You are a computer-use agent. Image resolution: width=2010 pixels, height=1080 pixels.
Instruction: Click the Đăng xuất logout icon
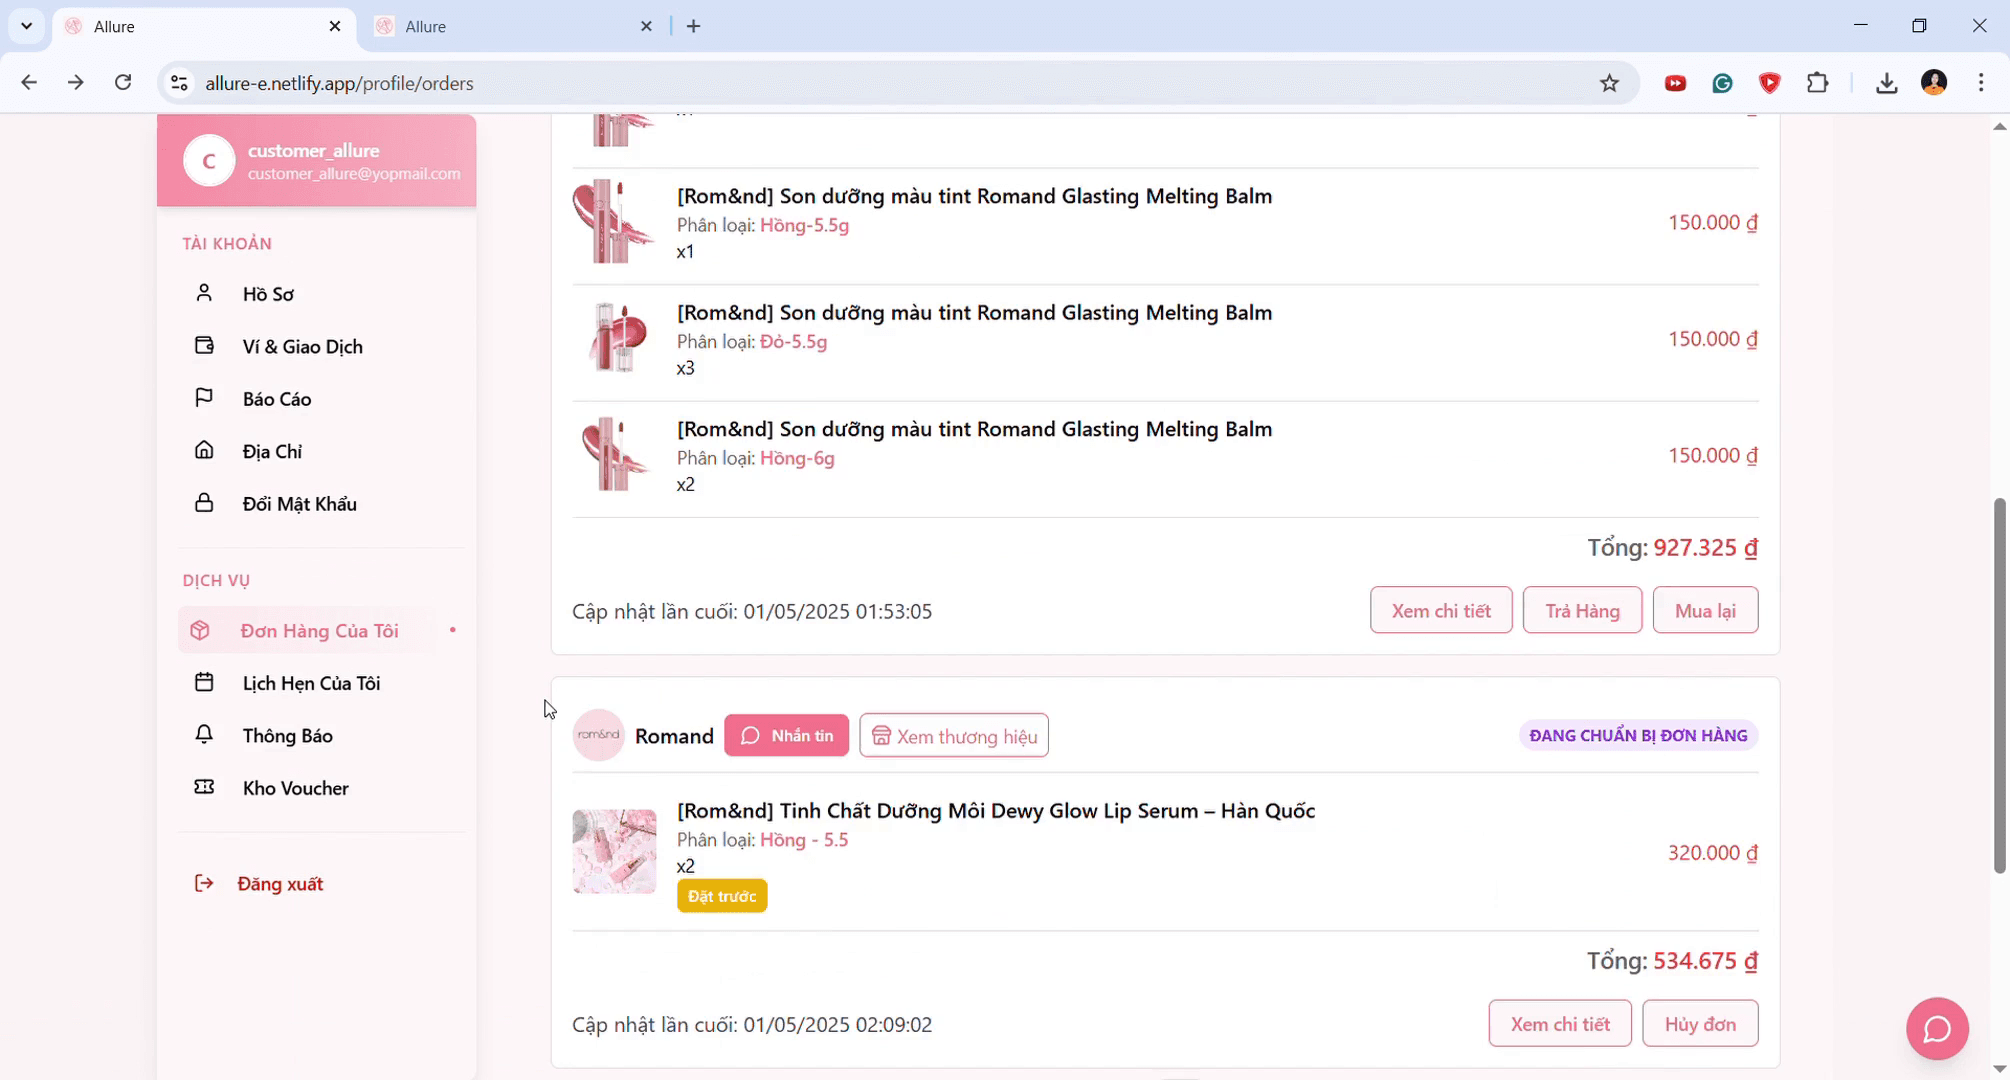point(204,883)
